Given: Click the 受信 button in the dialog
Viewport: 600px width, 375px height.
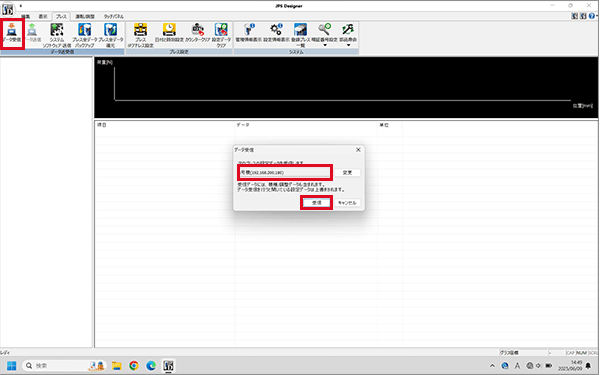Looking at the screenshot, I should 316,202.
